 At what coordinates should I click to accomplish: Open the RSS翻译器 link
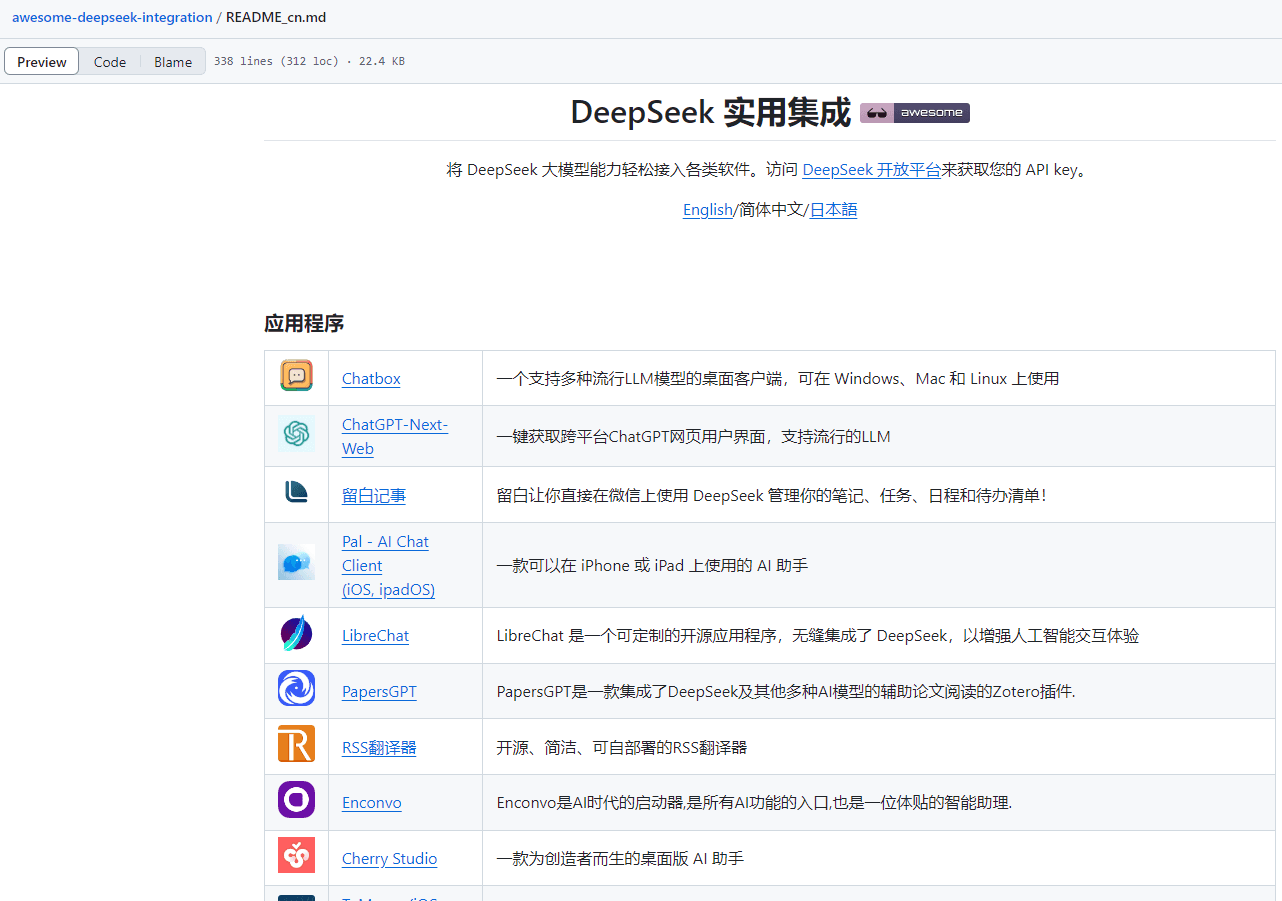click(379, 748)
